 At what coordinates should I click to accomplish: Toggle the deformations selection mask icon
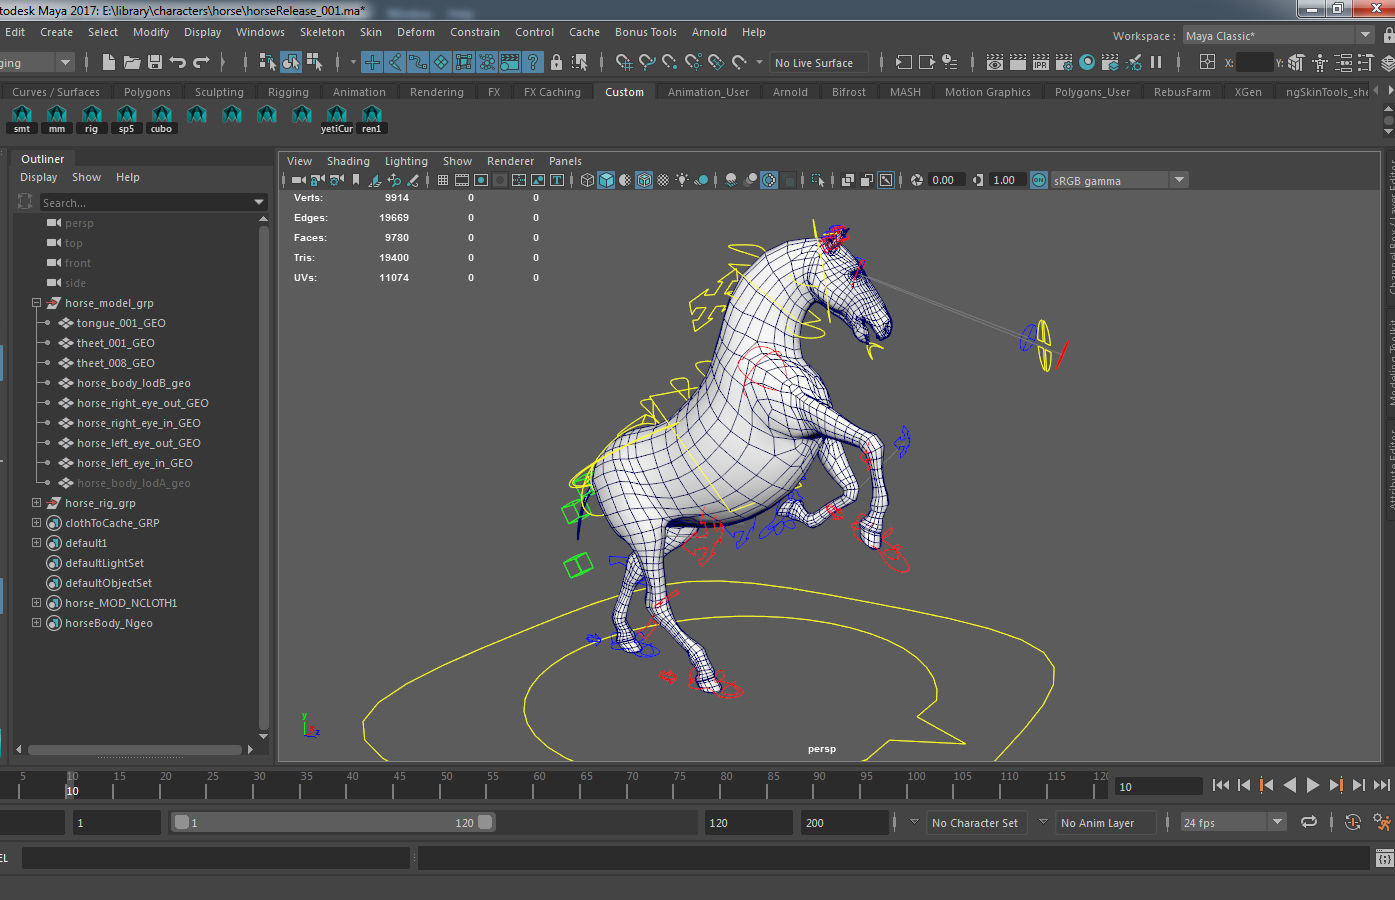(464, 62)
